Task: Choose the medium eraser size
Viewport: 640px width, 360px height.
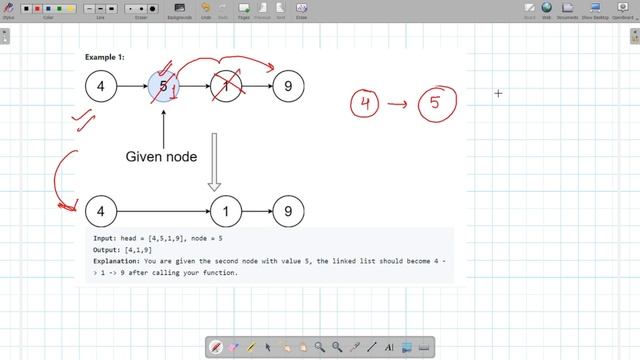Action: 141,9
